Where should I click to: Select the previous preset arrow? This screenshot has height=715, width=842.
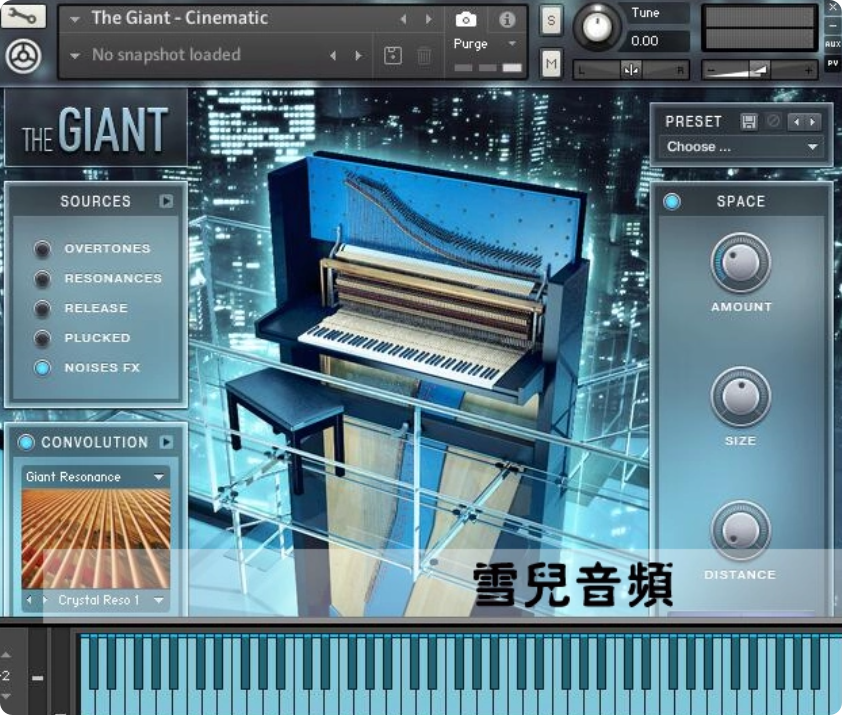[796, 122]
